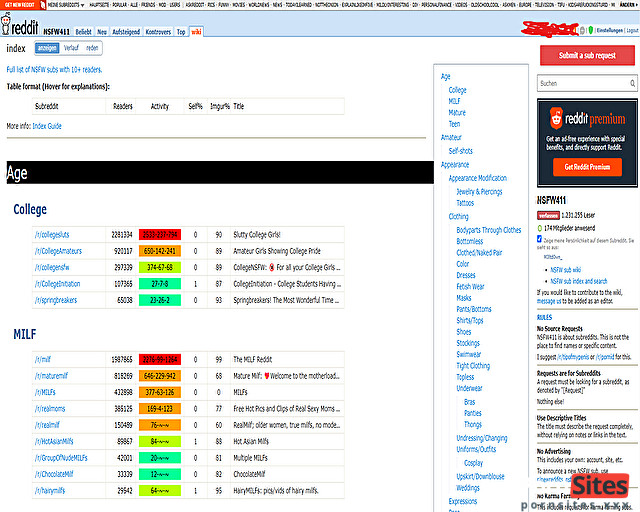The image size is (640, 512).
Task: Open Einstellungen preferences link
Action: tap(609, 30)
